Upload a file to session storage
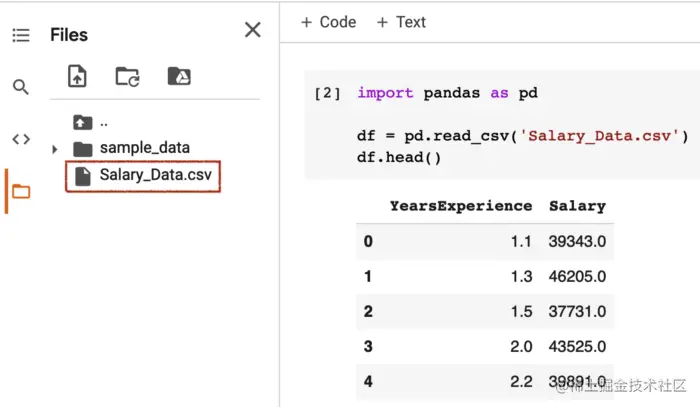The width and height of the screenshot is (700, 407). pyautogui.click(x=77, y=76)
